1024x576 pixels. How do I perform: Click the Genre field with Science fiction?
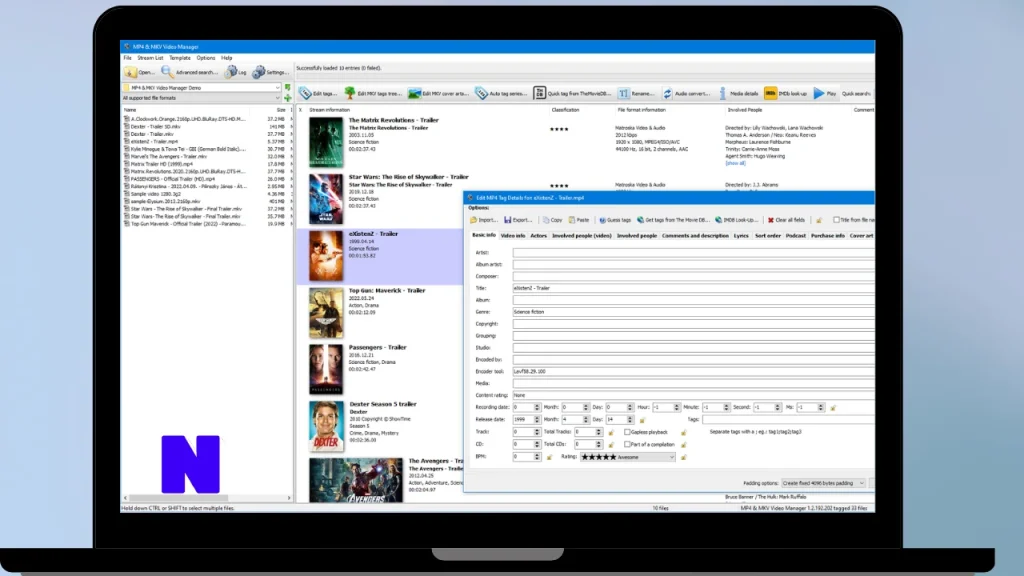tap(693, 312)
